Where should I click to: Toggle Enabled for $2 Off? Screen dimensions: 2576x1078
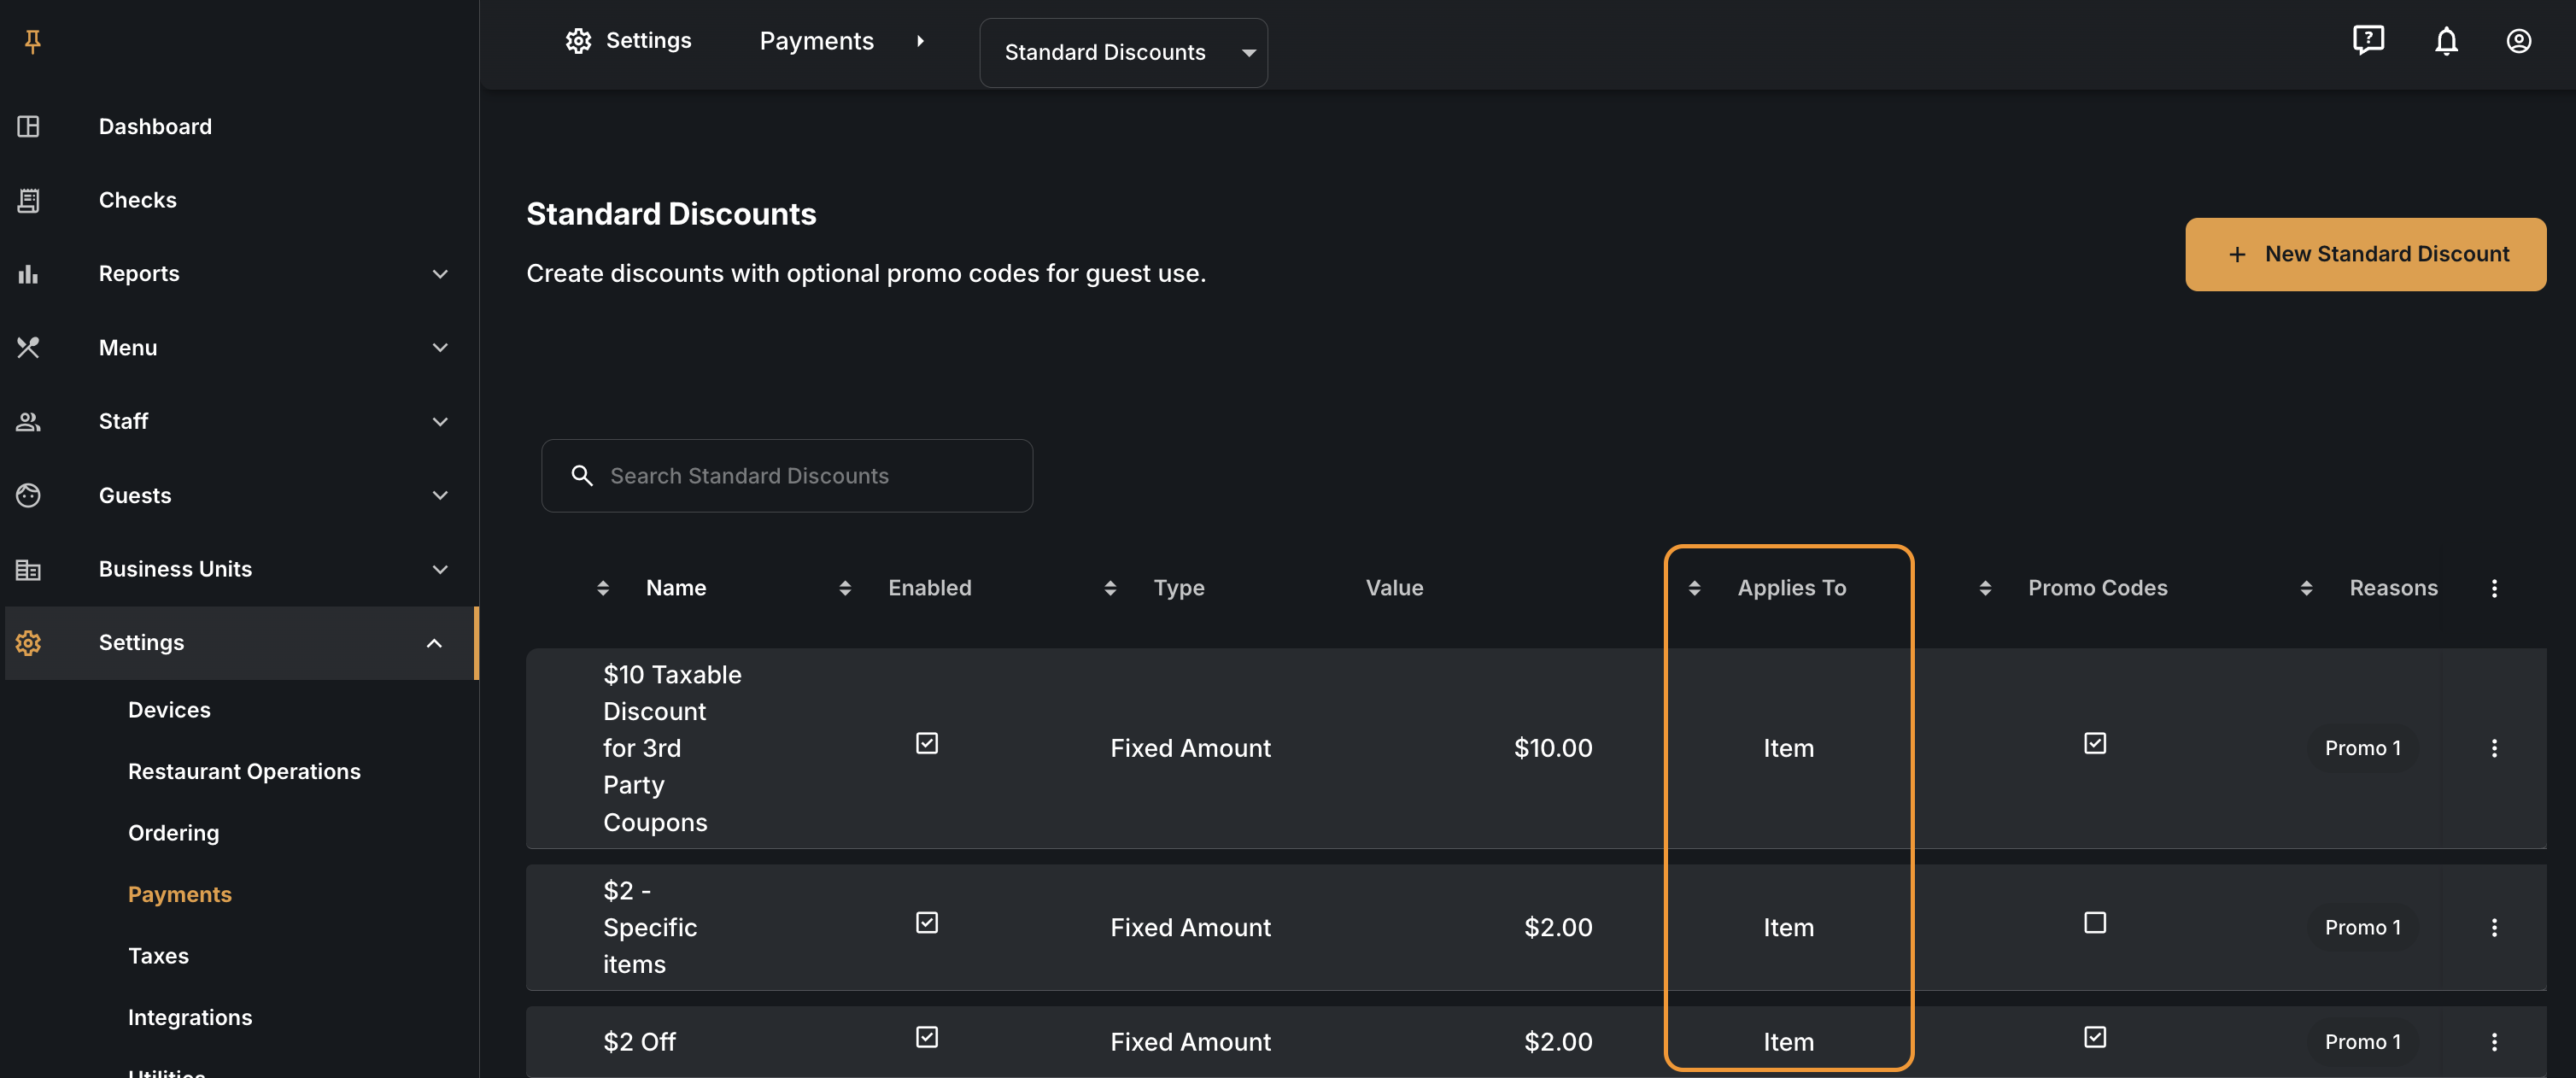[x=927, y=1037]
